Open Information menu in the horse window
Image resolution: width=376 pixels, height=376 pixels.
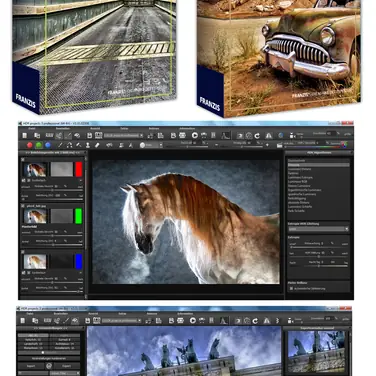click(x=187, y=129)
